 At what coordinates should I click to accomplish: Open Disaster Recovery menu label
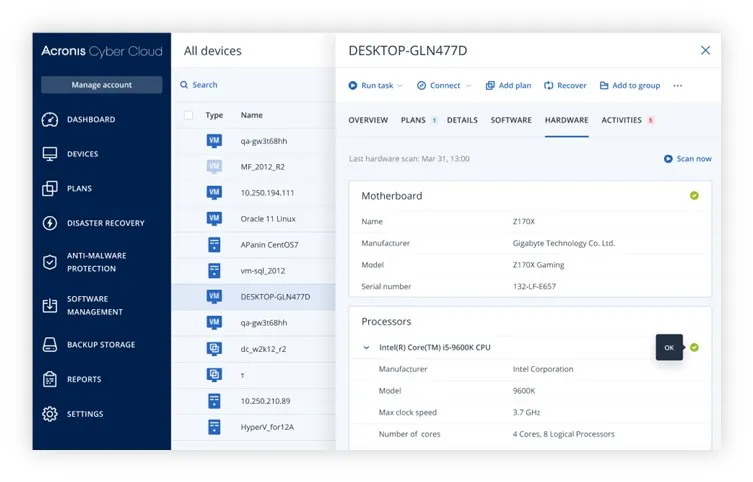tap(106, 223)
